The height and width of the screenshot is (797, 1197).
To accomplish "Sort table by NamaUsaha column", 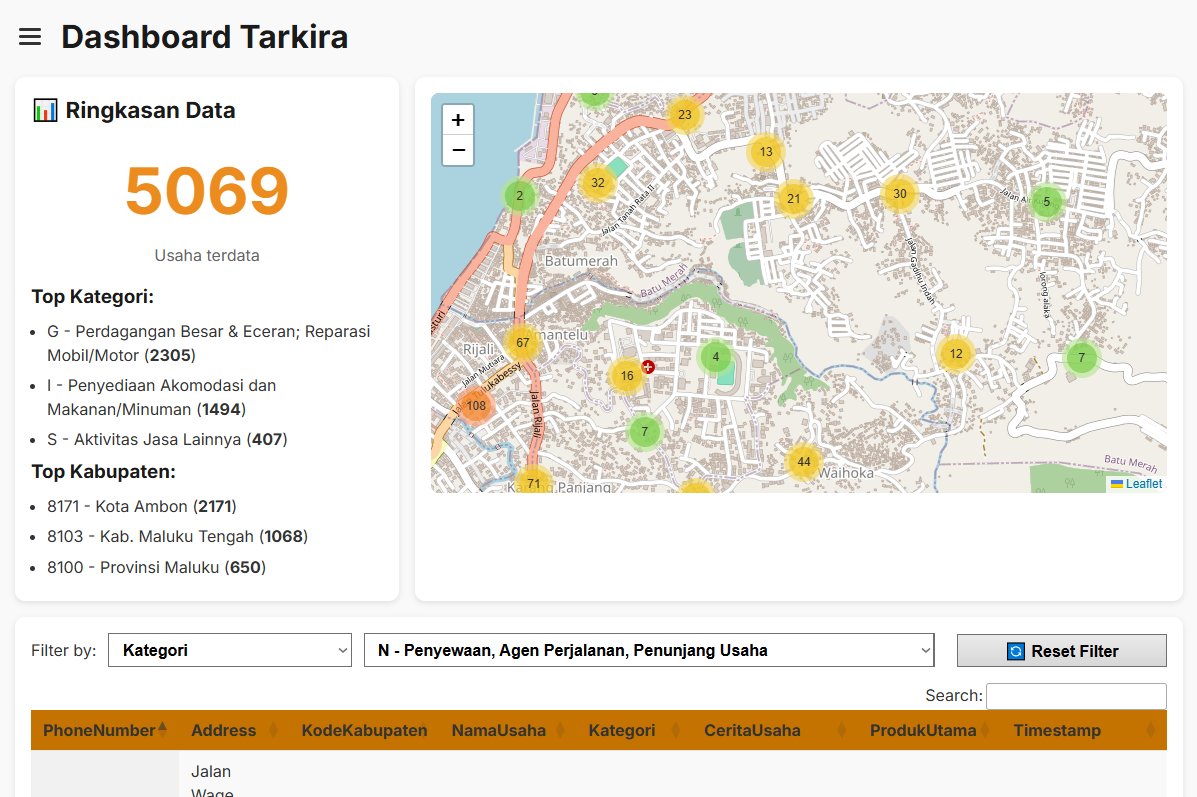I will pos(508,731).
